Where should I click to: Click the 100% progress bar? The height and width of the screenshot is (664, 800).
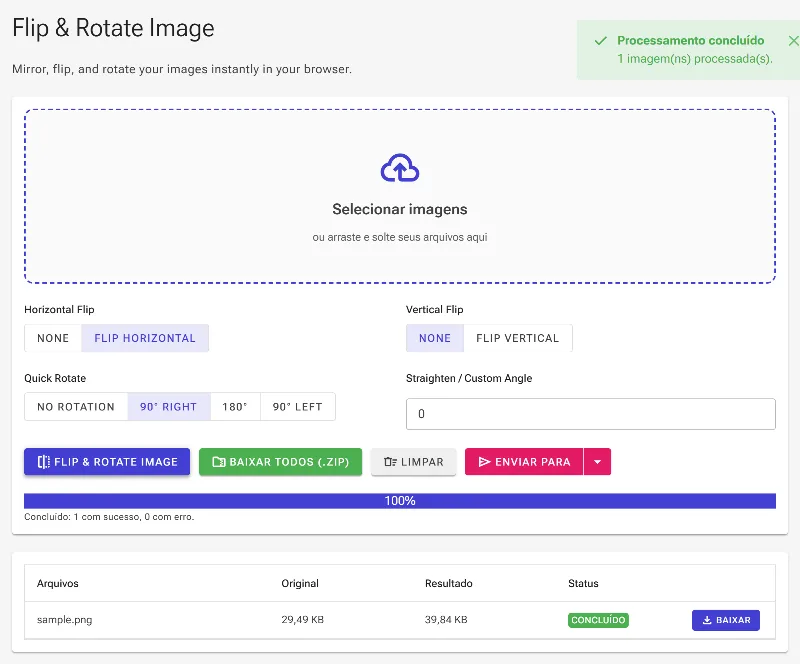point(399,501)
